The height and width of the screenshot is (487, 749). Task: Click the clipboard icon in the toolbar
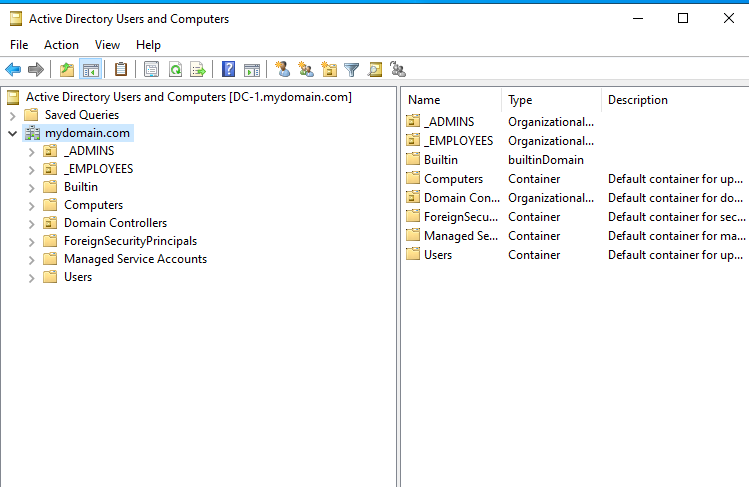pos(121,70)
